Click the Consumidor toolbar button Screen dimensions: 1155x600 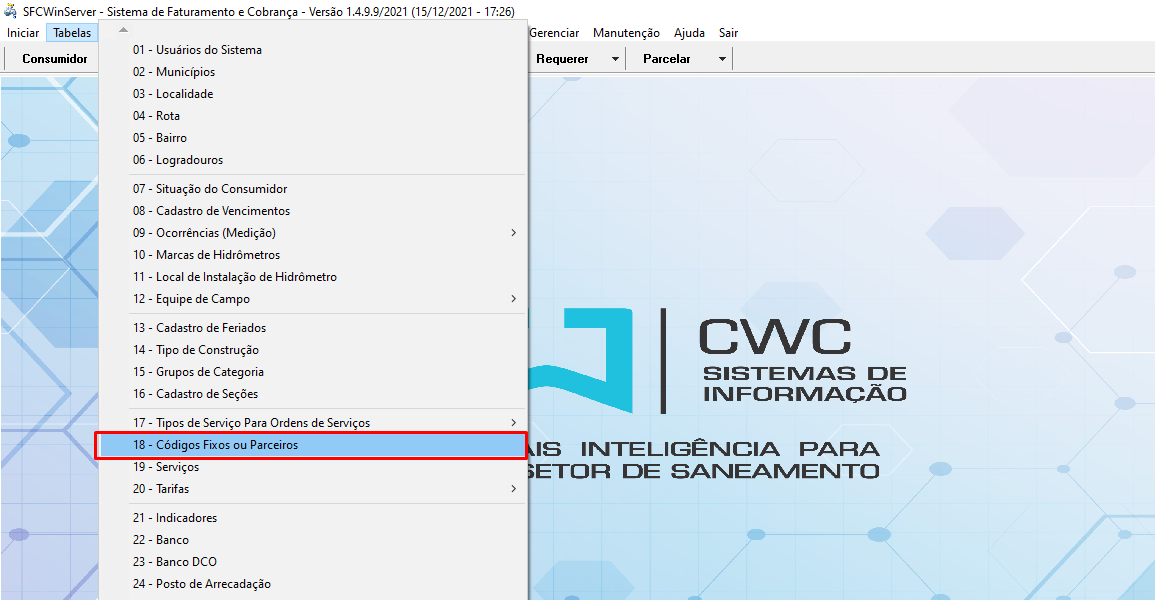coord(55,59)
